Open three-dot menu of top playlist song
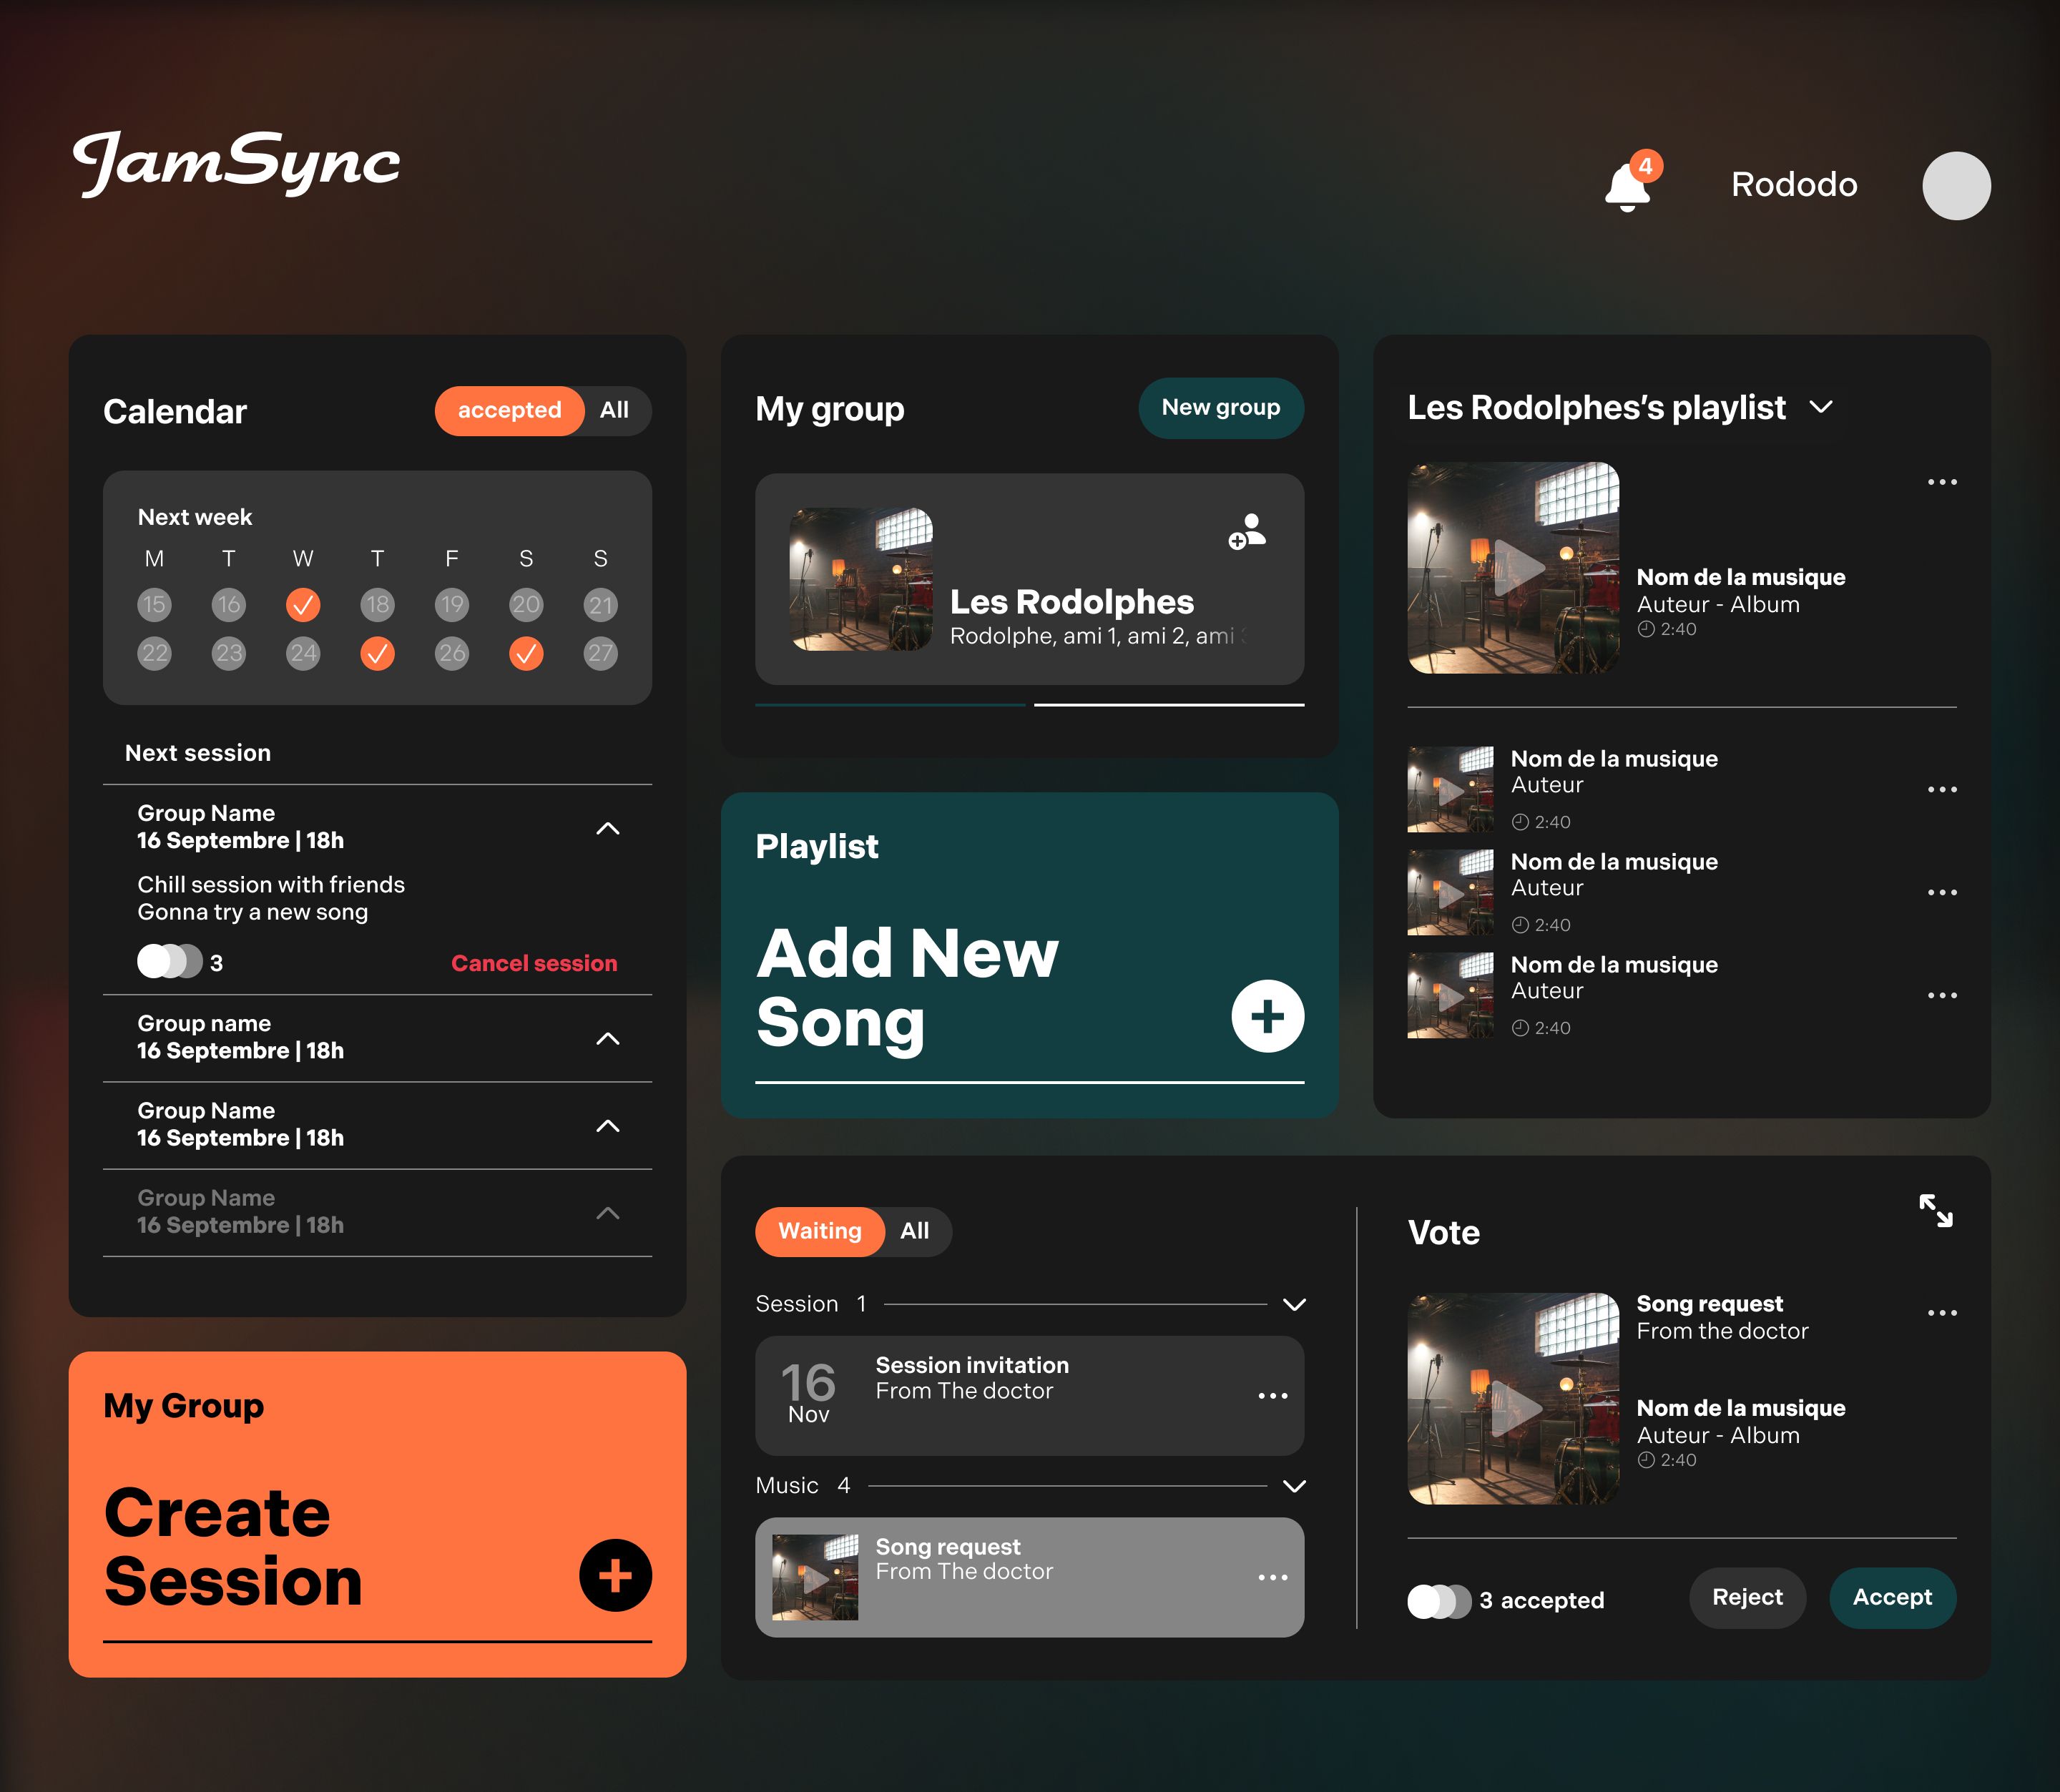The height and width of the screenshot is (1792, 2060). pos(1941,482)
